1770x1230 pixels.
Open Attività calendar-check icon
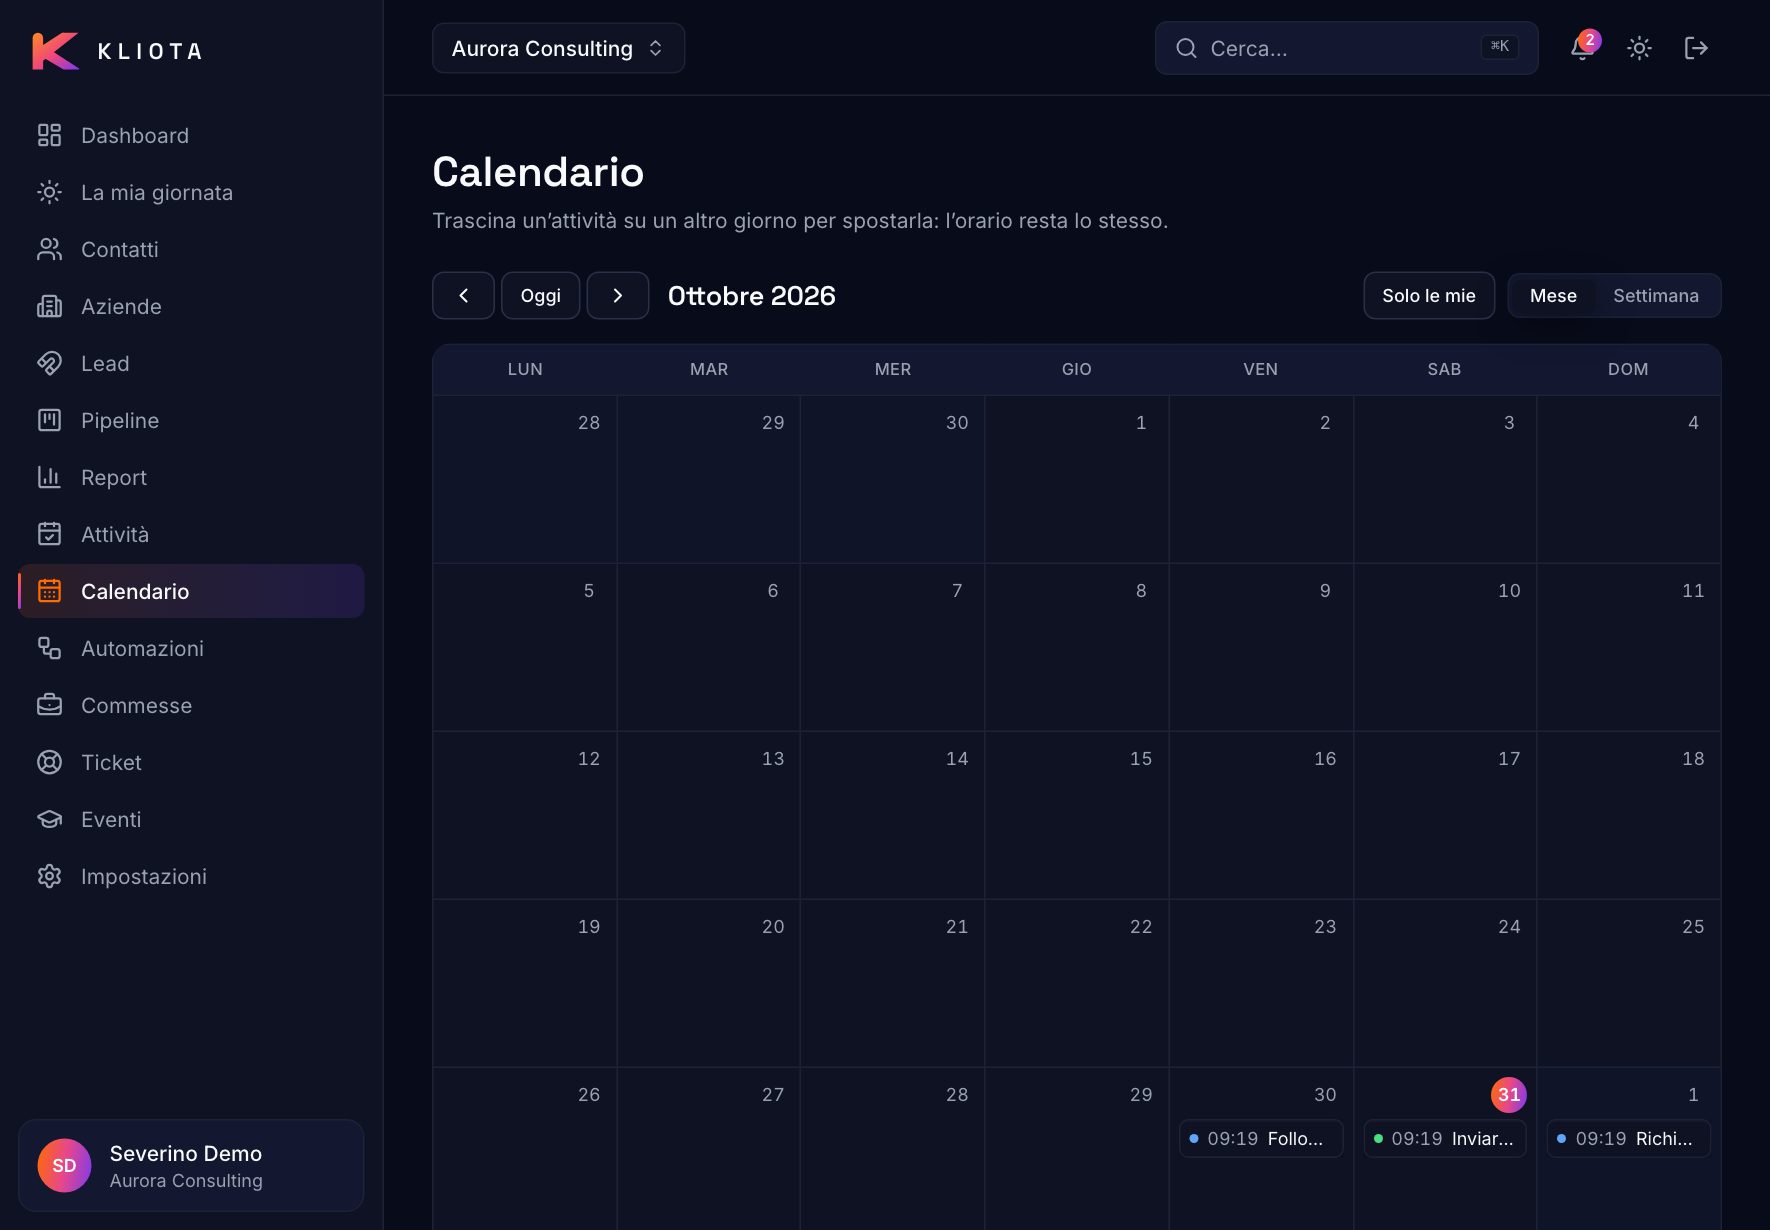(49, 534)
